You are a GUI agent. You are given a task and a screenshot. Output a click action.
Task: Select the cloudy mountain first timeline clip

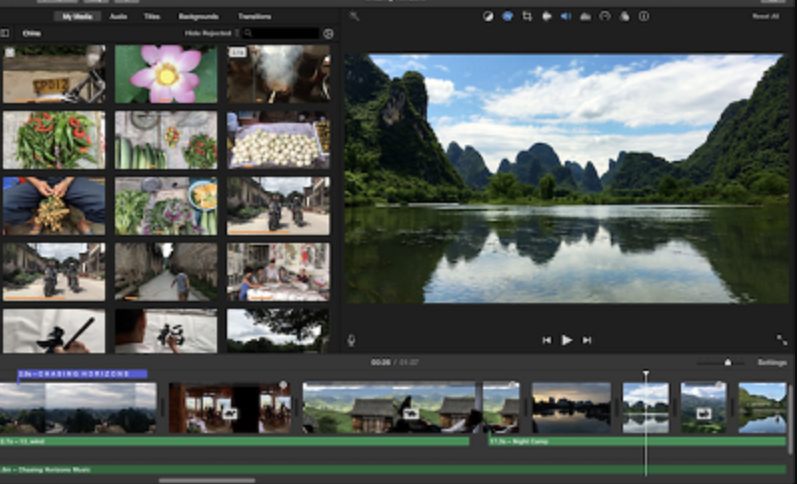pyautogui.click(x=78, y=408)
